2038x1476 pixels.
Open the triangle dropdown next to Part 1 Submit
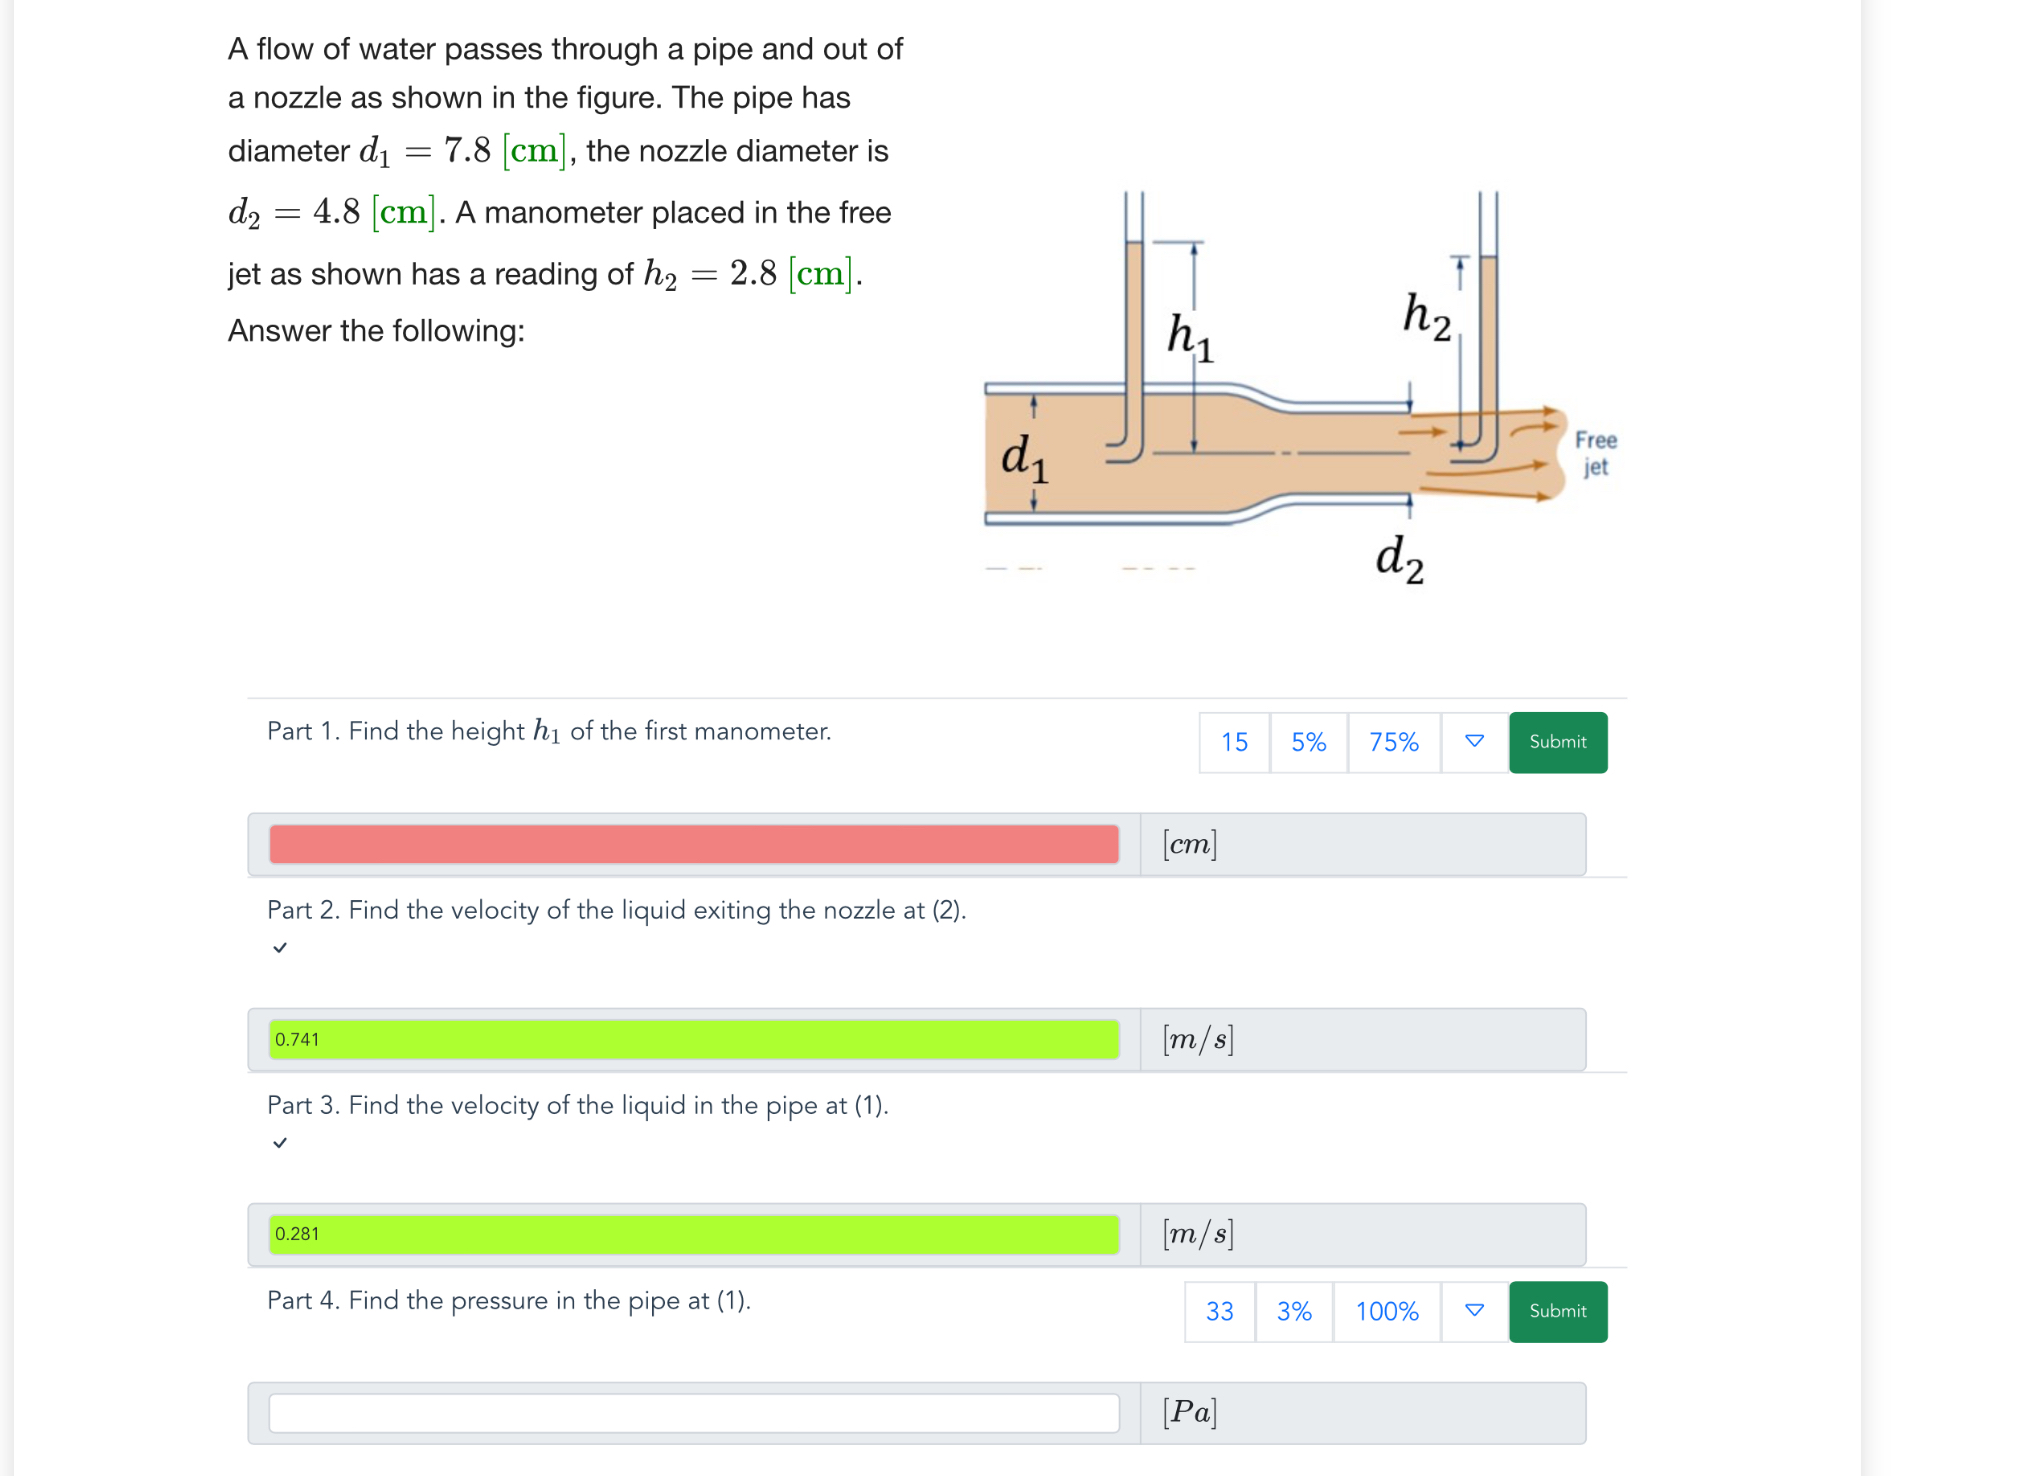(x=1473, y=742)
